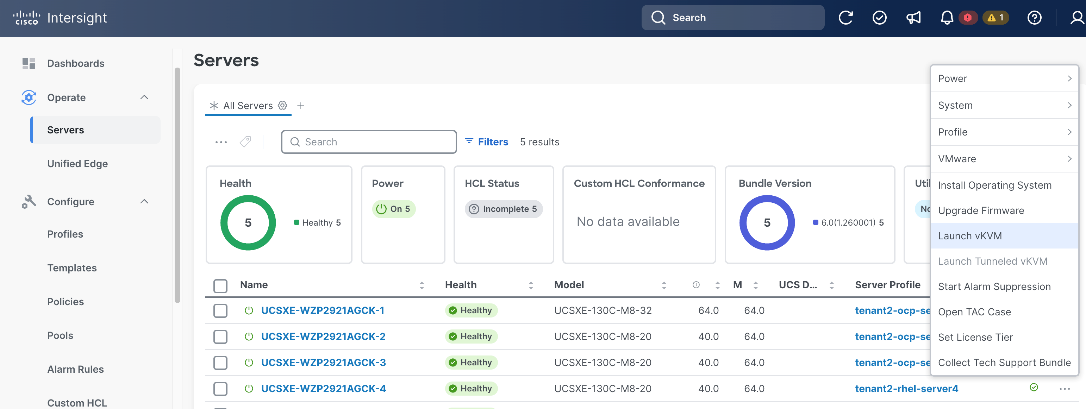Open the bulk actions ellipsis
The image size is (1086, 409).
coord(221,142)
